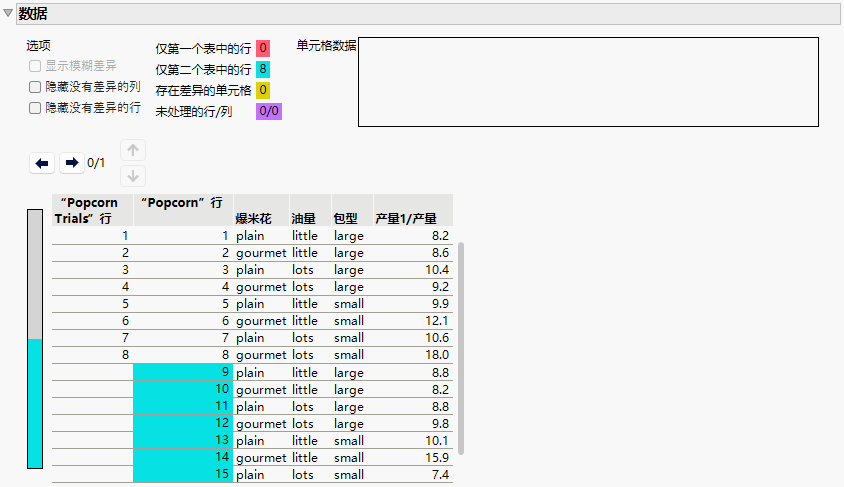Click gourmet in row 8

(x=261, y=356)
